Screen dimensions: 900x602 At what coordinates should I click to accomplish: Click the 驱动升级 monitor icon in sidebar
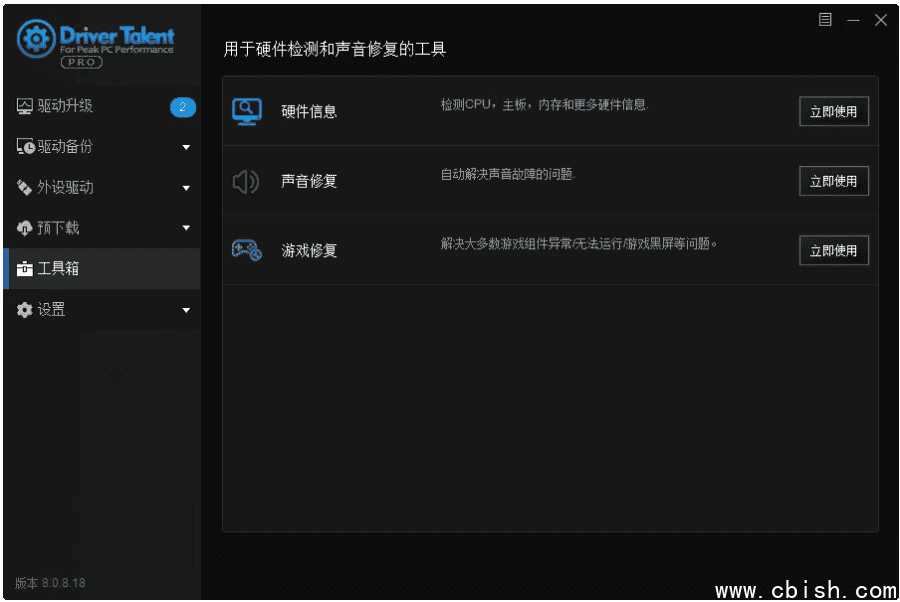pyautogui.click(x=24, y=105)
